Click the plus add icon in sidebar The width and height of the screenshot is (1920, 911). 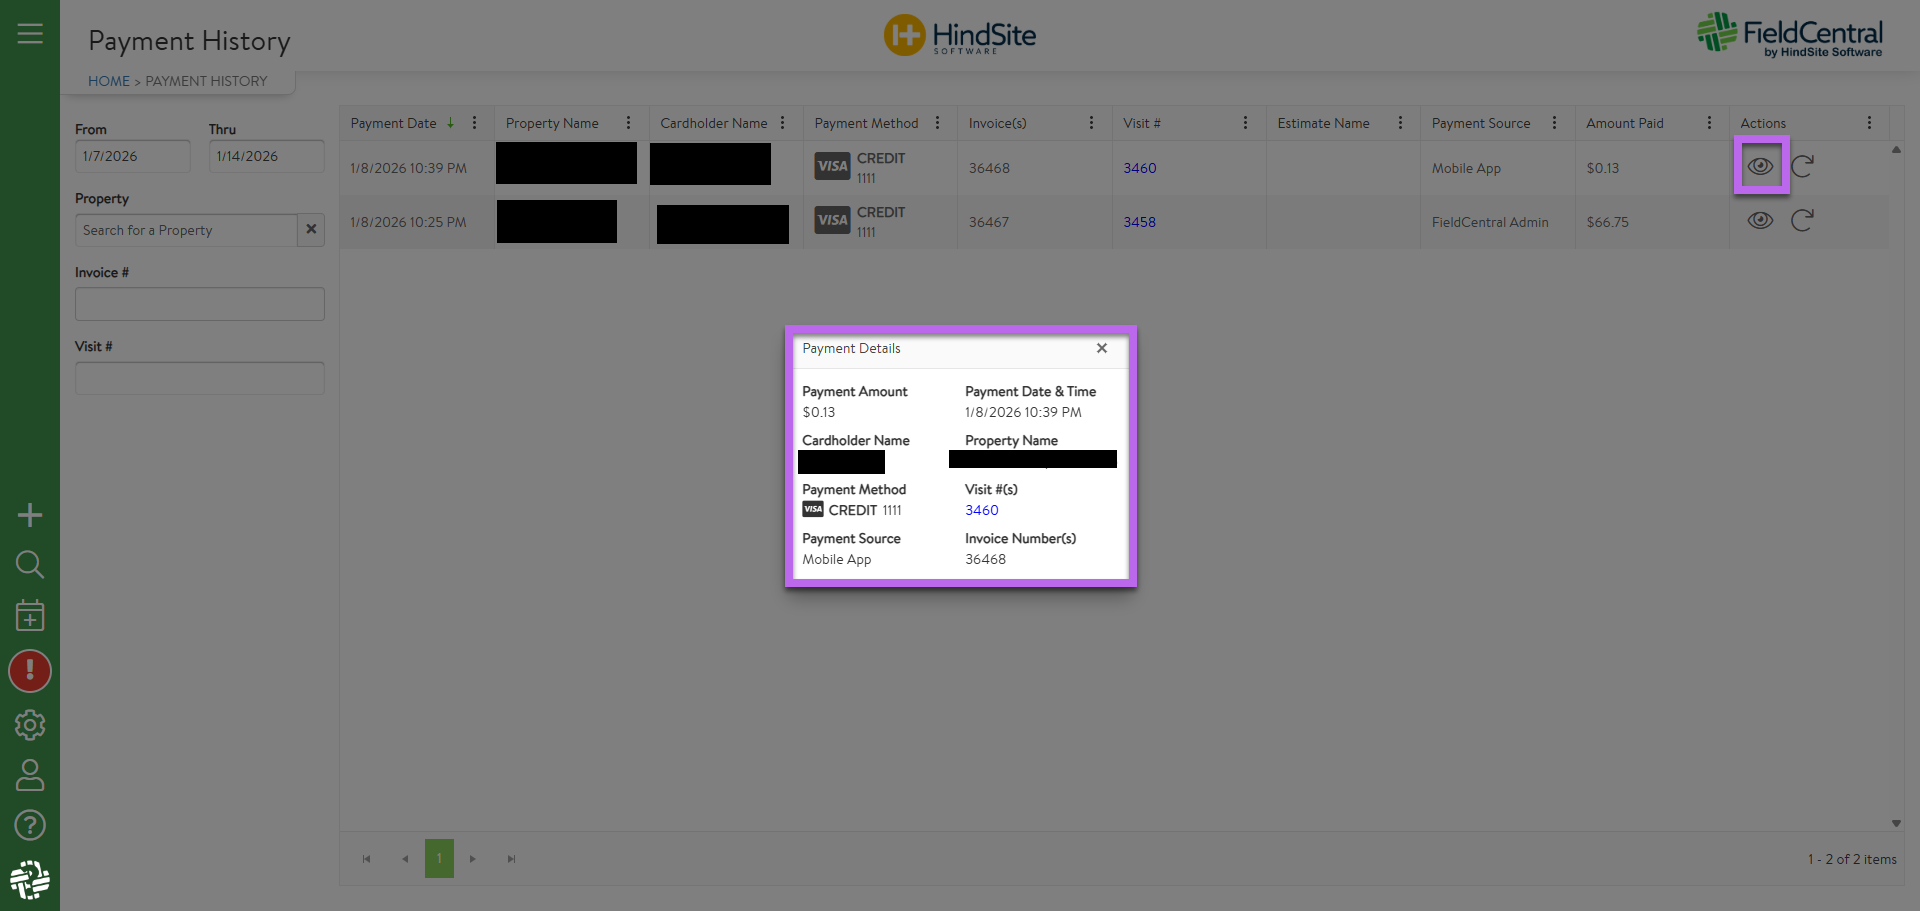point(30,515)
